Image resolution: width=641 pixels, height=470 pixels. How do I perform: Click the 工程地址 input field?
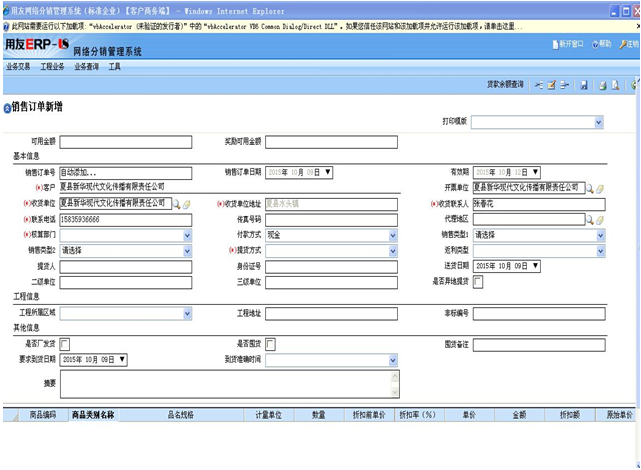click(x=331, y=314)
